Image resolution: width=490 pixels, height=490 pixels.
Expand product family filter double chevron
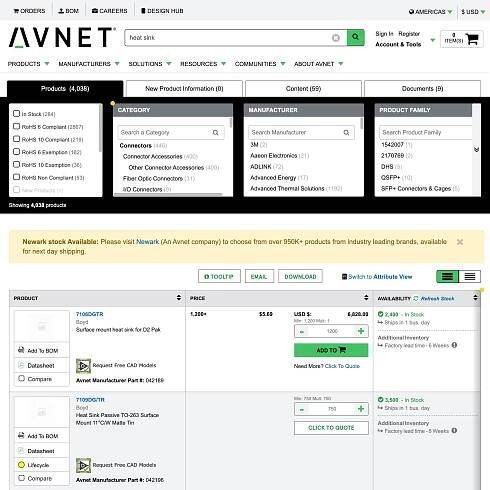[476, 150]
